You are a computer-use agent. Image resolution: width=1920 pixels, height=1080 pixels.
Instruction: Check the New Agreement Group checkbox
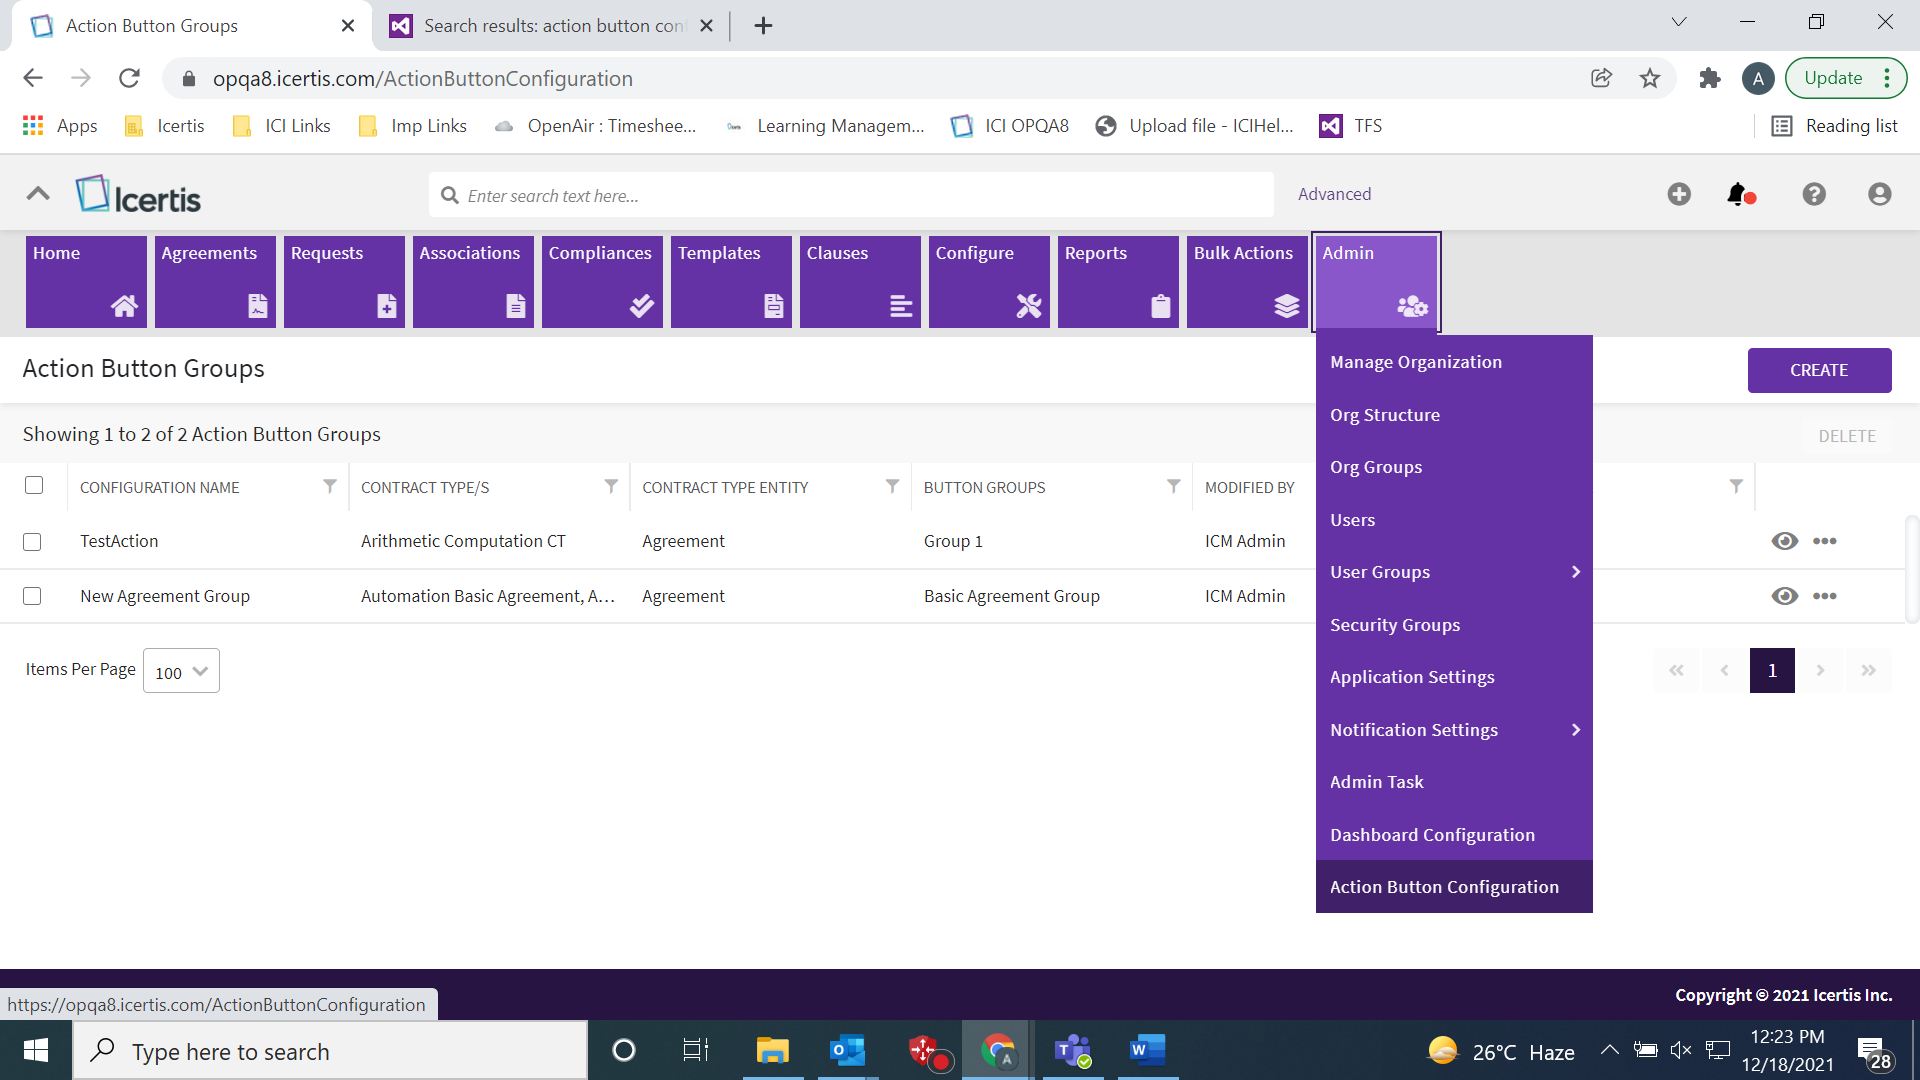(32, 597)
